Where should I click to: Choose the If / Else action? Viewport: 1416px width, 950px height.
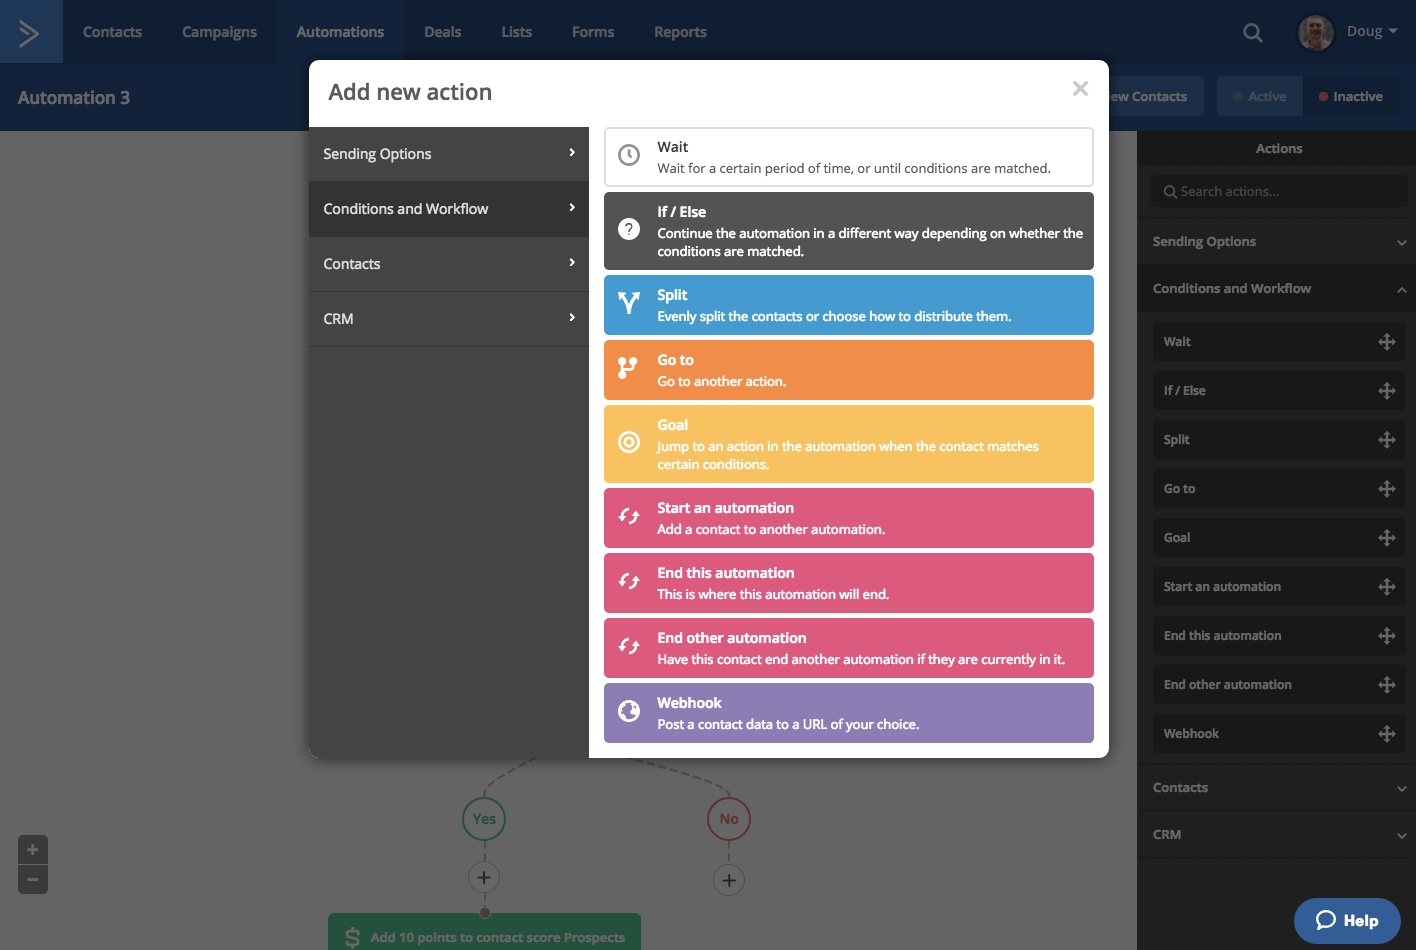(849, 231)
